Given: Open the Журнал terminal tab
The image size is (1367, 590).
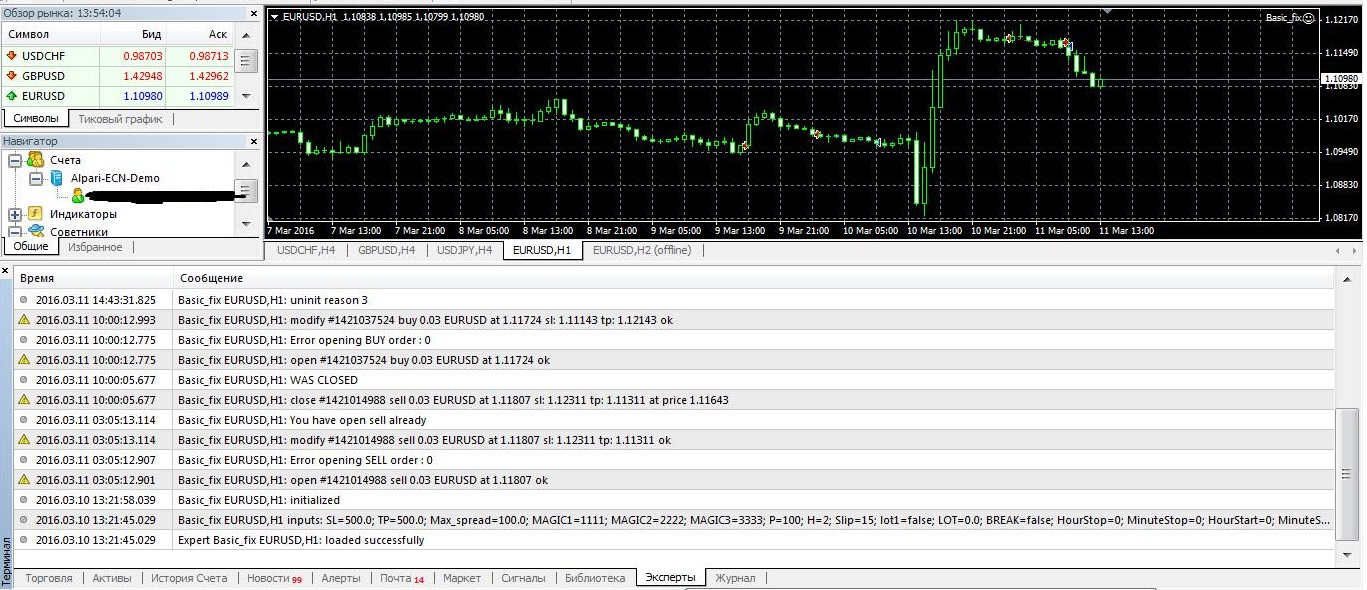Looking at the screenshot, I should click(735, 578).
